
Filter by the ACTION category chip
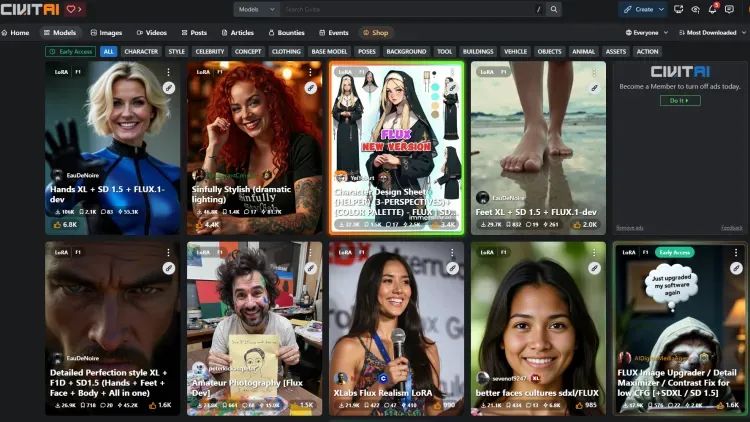click(647, 52)
